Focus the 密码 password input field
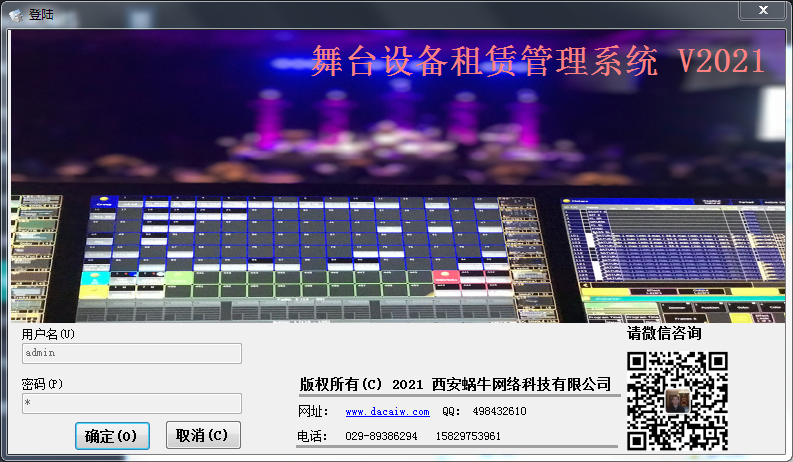This screenshot has width=793, height=462. (131, 403)
